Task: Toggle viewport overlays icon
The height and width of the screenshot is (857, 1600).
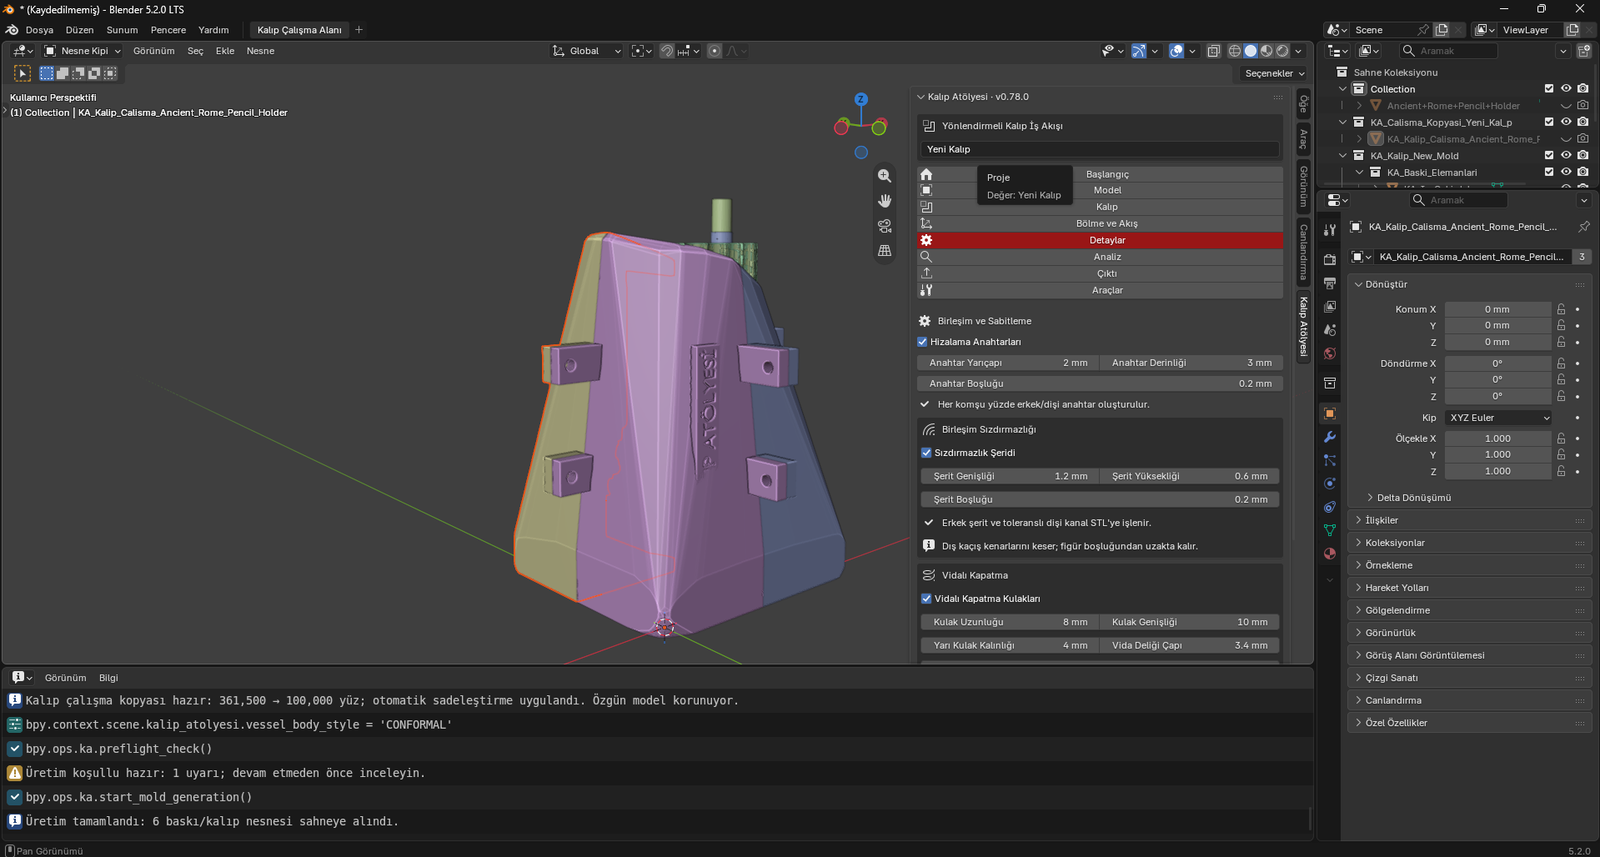Action: pos(1177,51)
